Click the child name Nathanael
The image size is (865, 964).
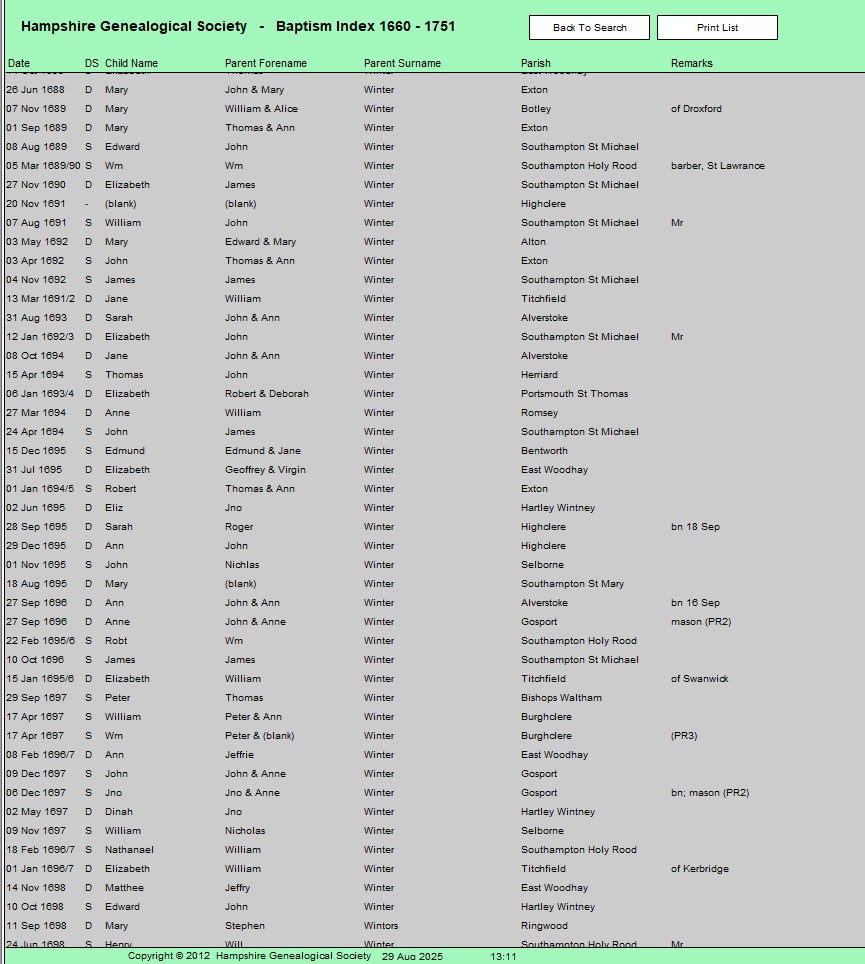tap(129, 850)
